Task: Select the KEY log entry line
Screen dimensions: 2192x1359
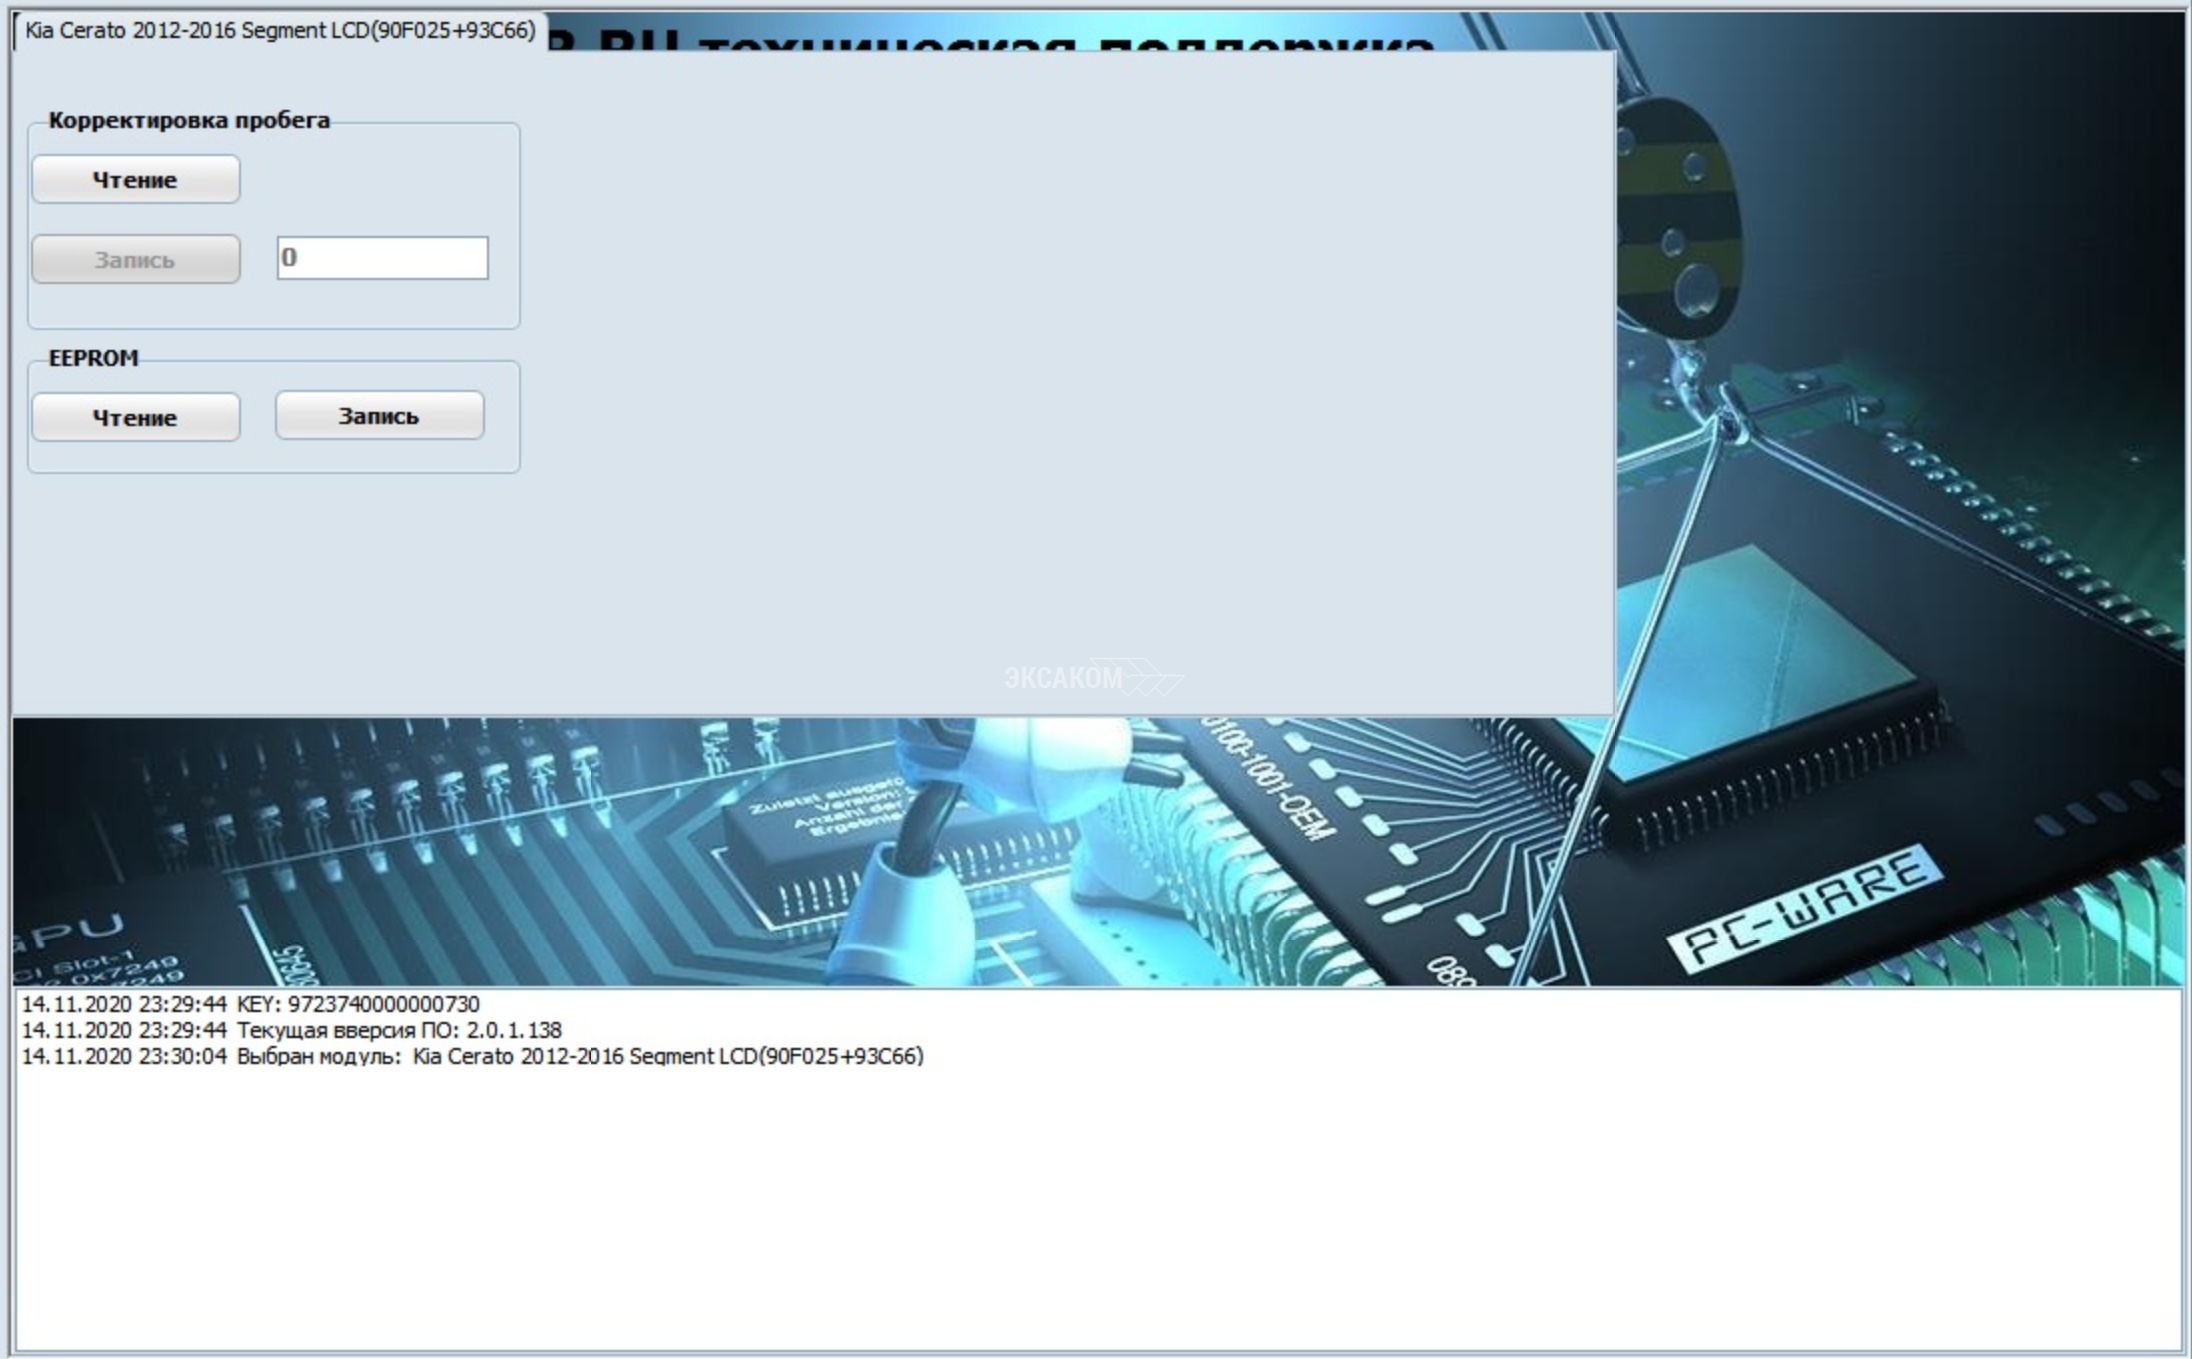Action: click(x=250, y=1004)
